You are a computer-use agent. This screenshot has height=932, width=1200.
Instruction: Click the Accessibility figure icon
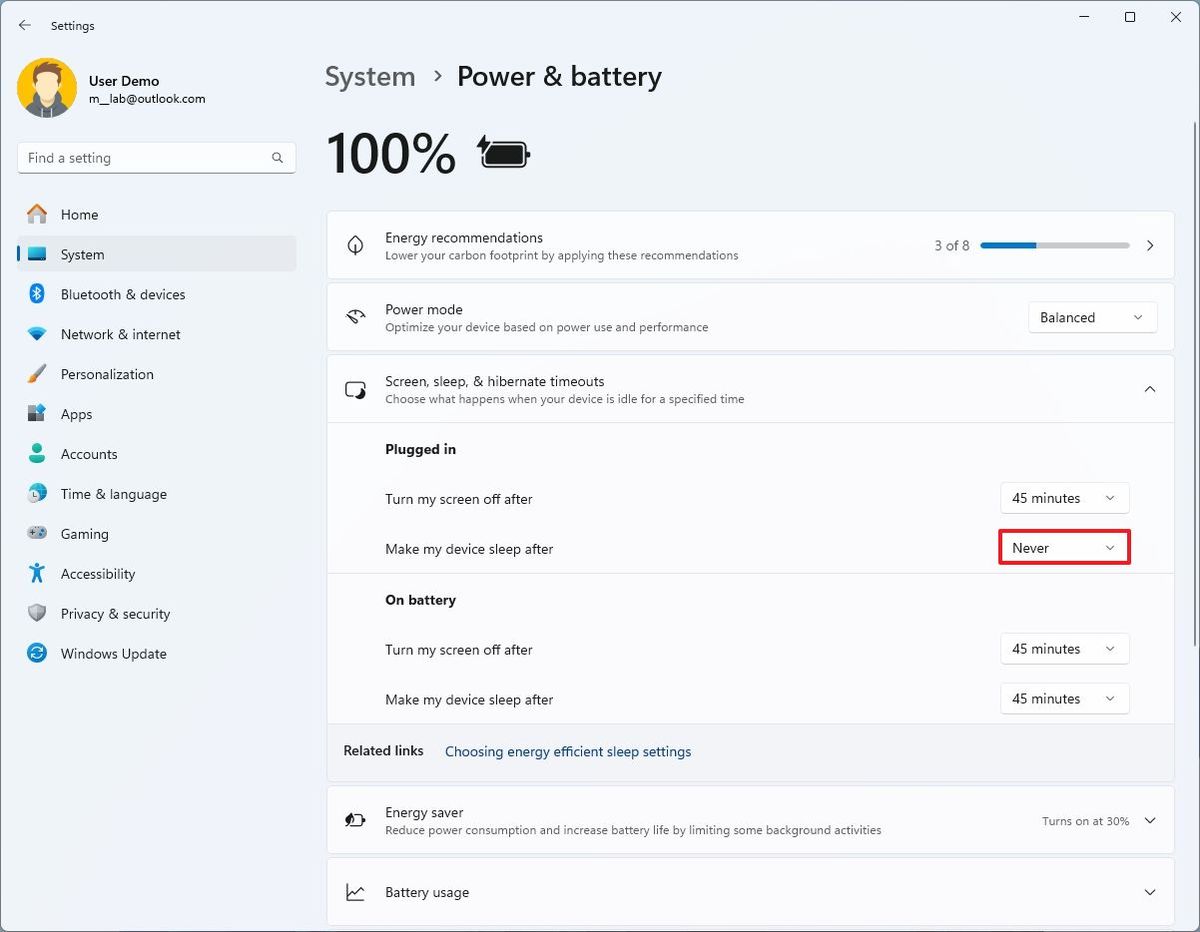(37, 574)
